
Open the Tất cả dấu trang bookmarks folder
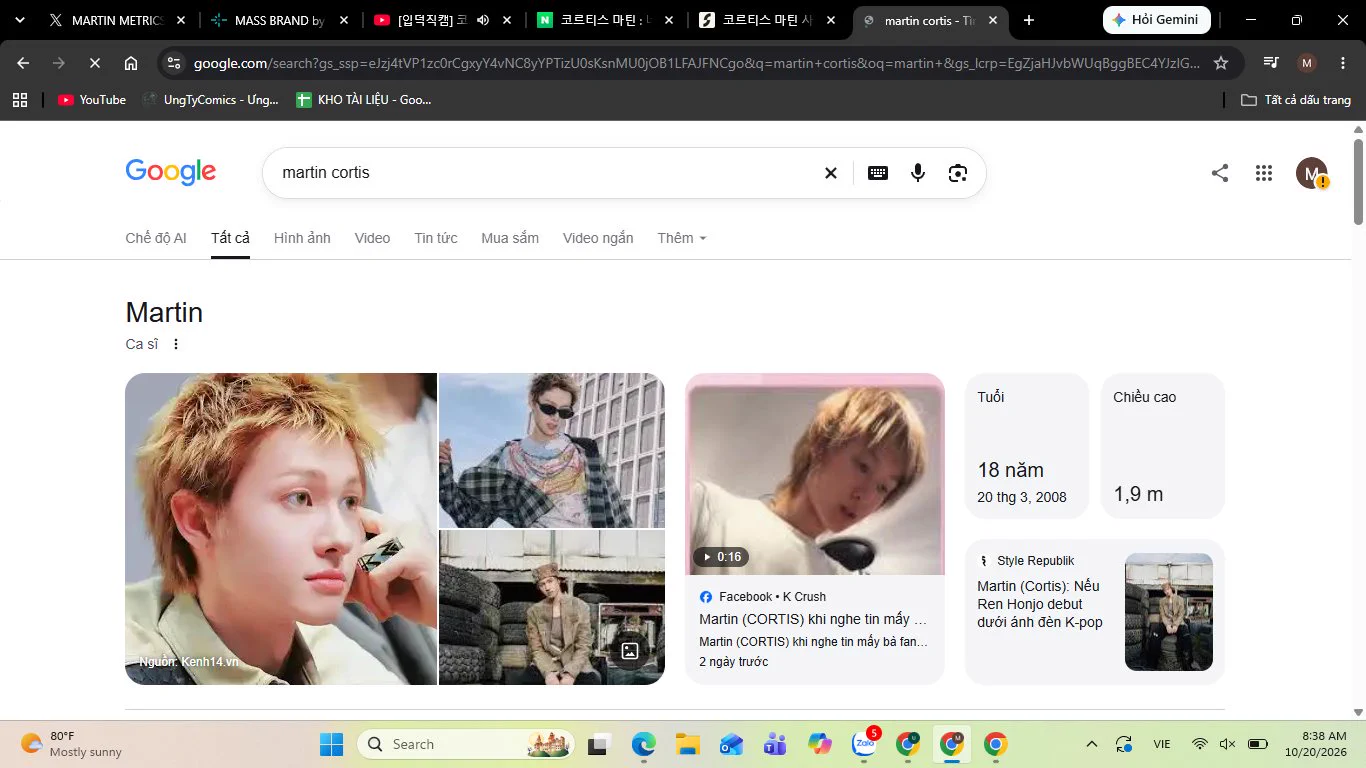point(1296,100)
